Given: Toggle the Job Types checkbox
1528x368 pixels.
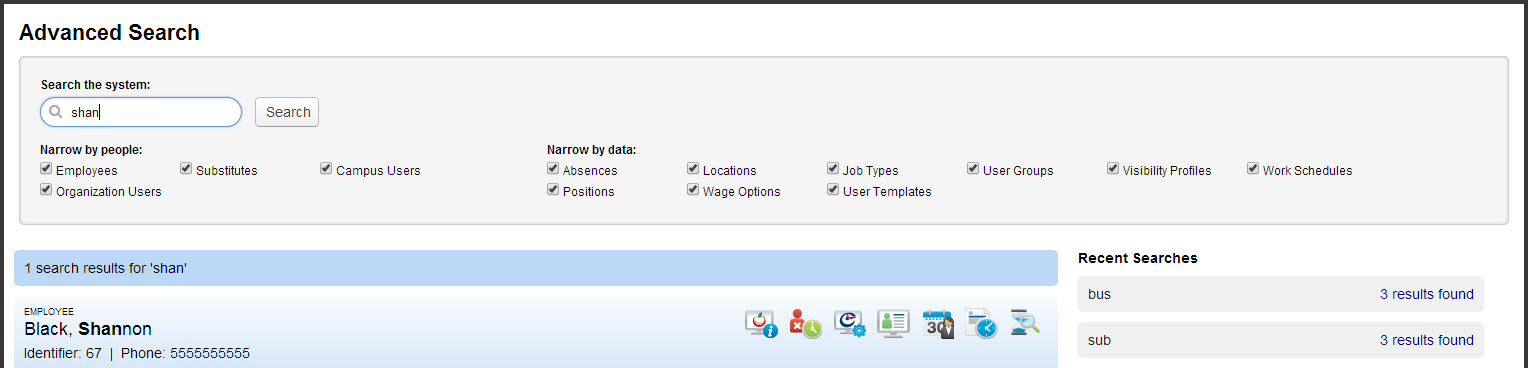Looking at the screenshot, I should coord(833,169).
